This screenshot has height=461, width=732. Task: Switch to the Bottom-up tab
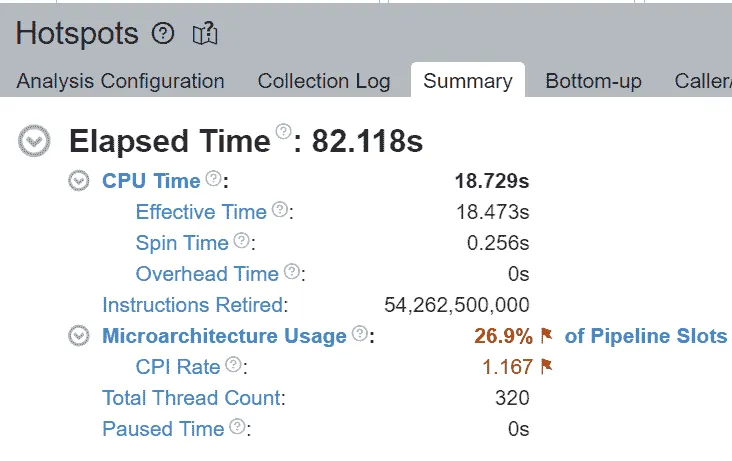coord(593,81)
